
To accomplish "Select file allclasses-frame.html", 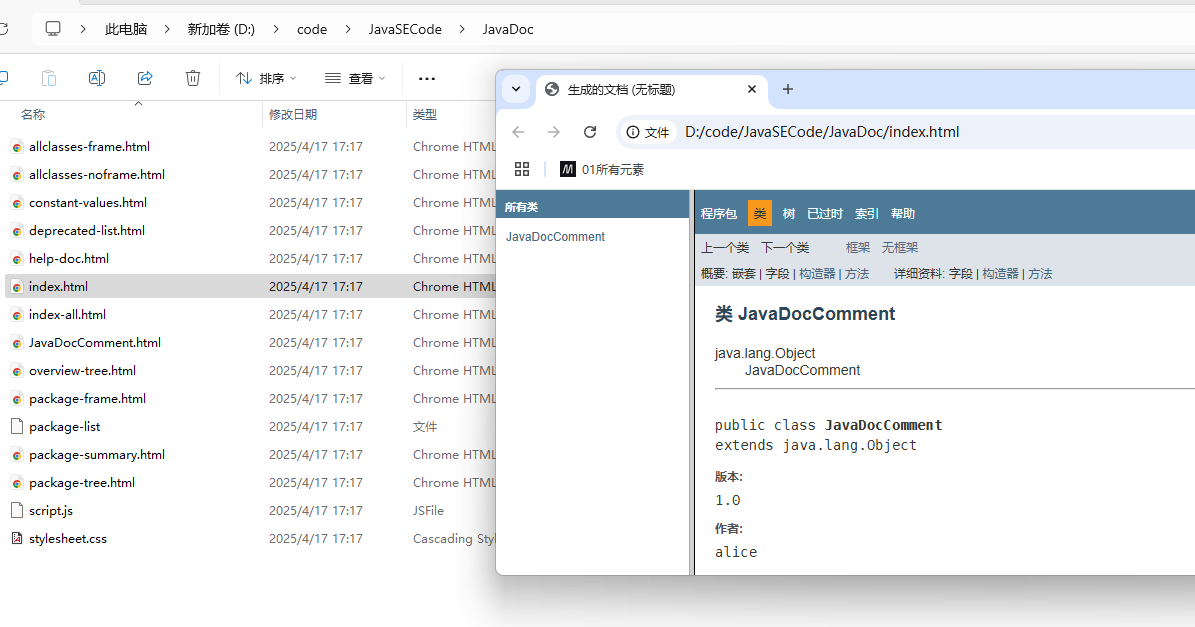I will point(89,146).
